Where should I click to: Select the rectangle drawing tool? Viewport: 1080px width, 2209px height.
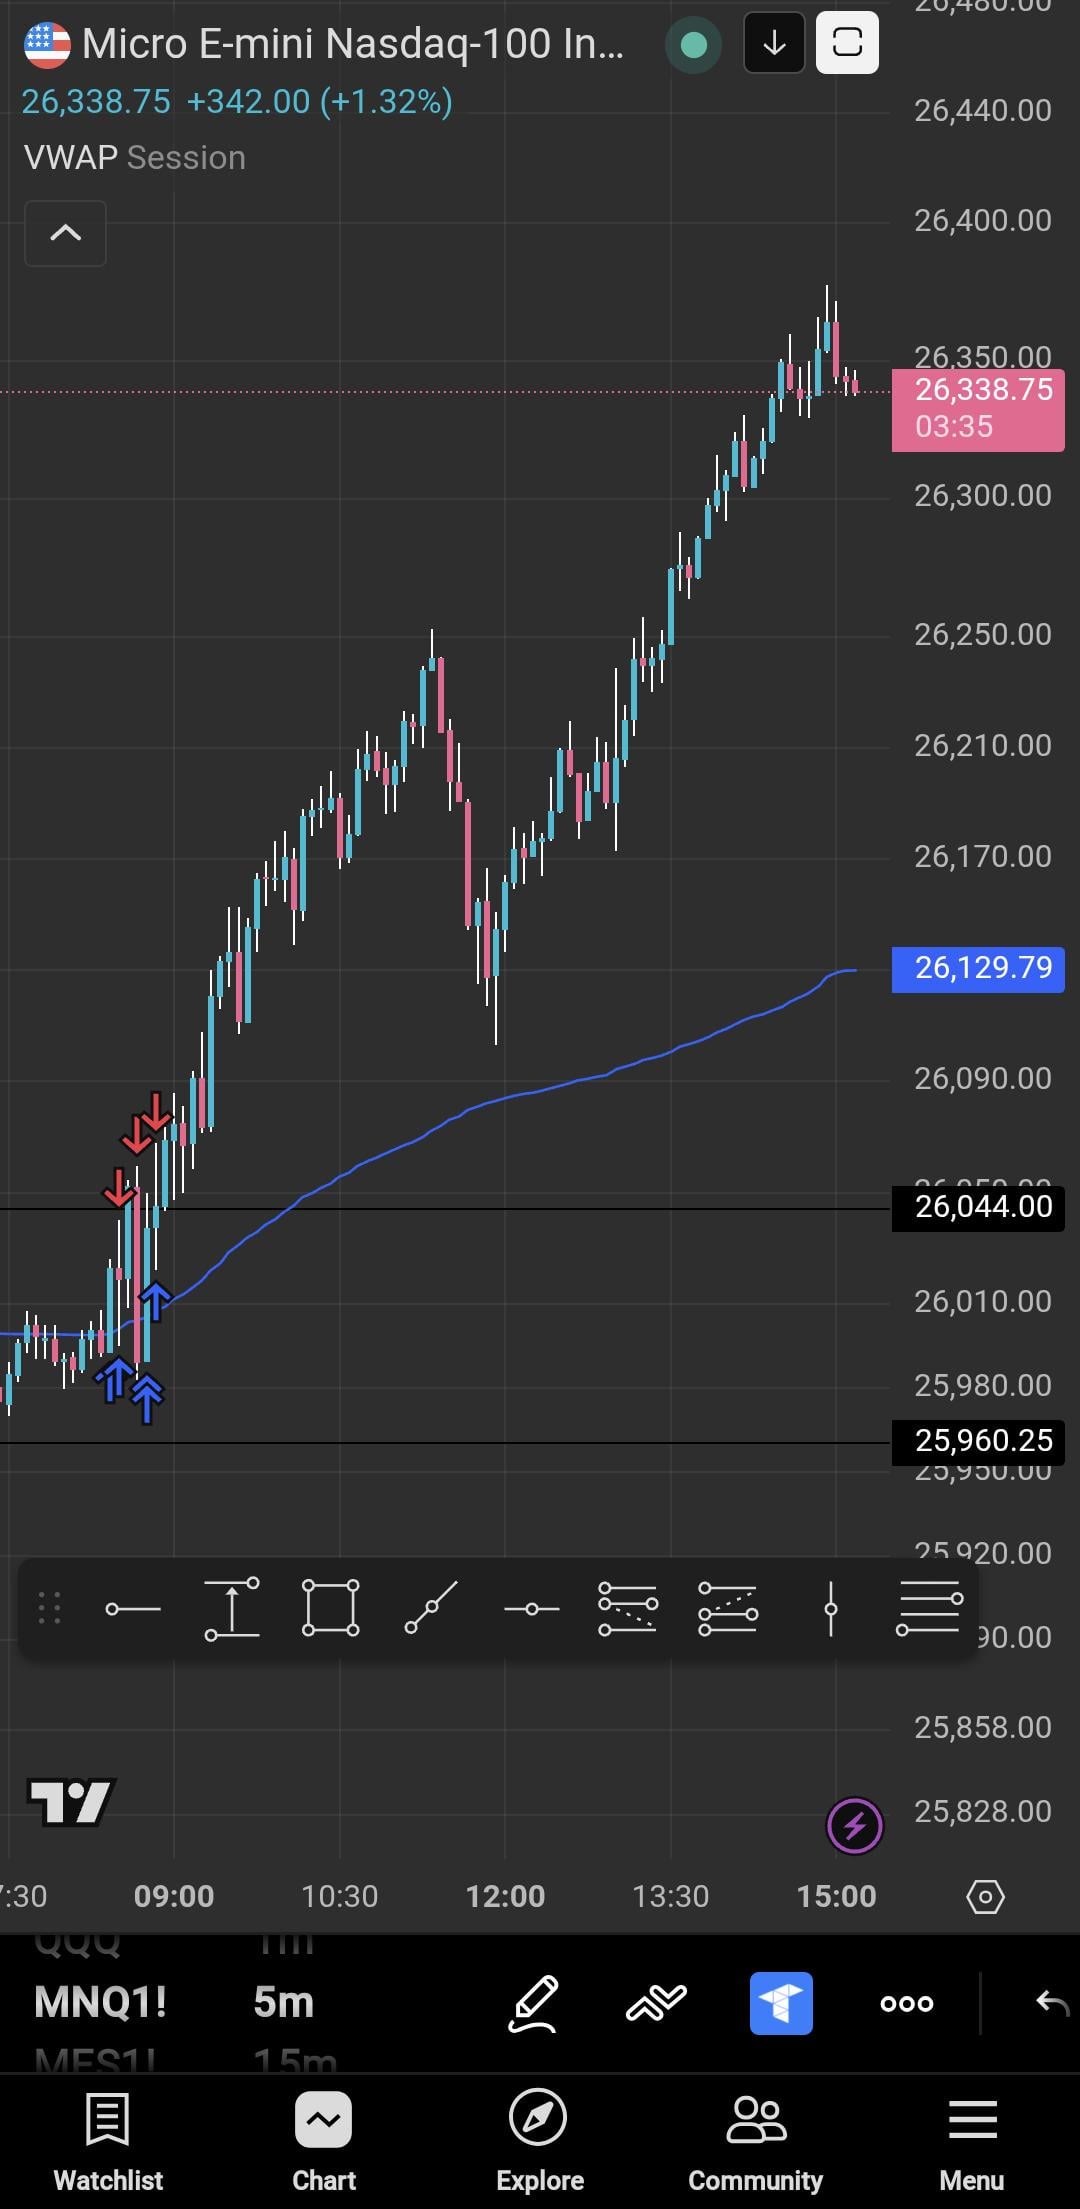coord(330,1609)
